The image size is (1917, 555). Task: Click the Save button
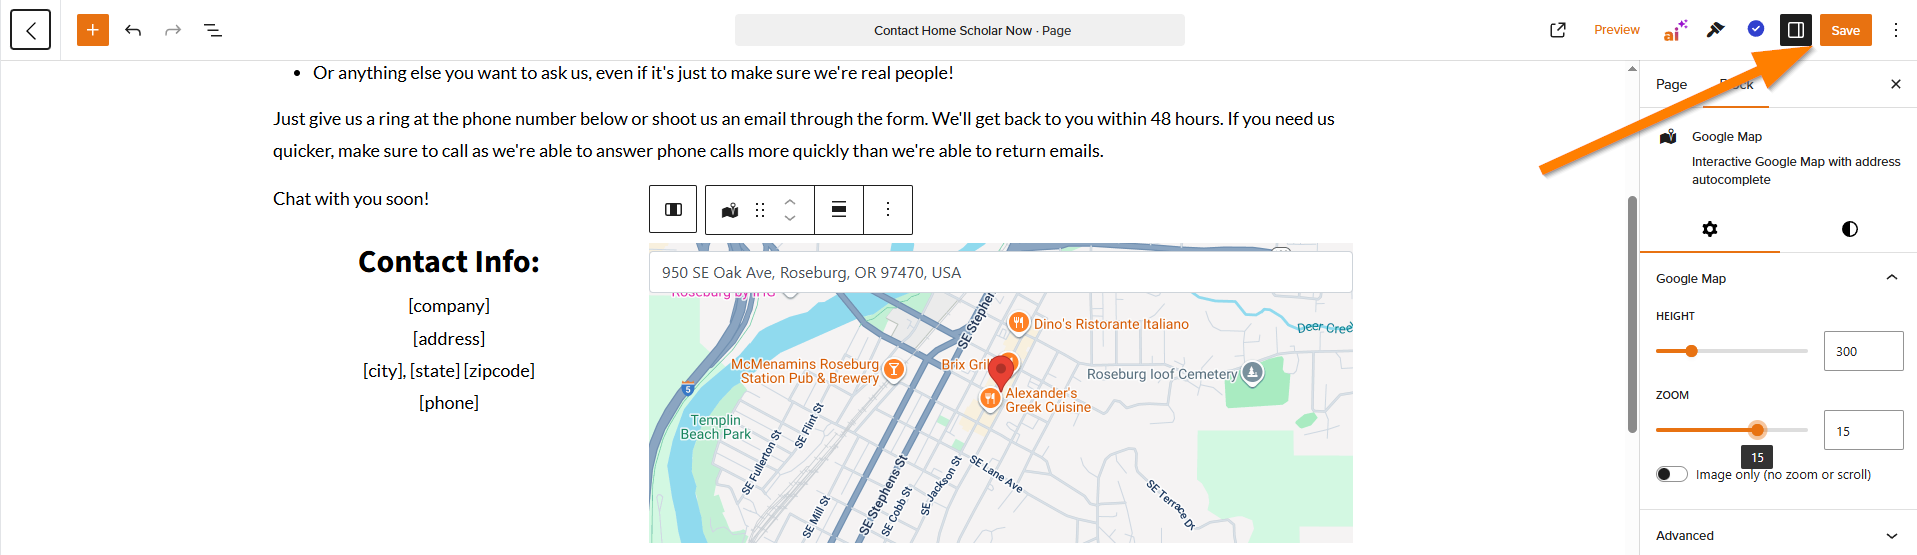(1845, 30)
